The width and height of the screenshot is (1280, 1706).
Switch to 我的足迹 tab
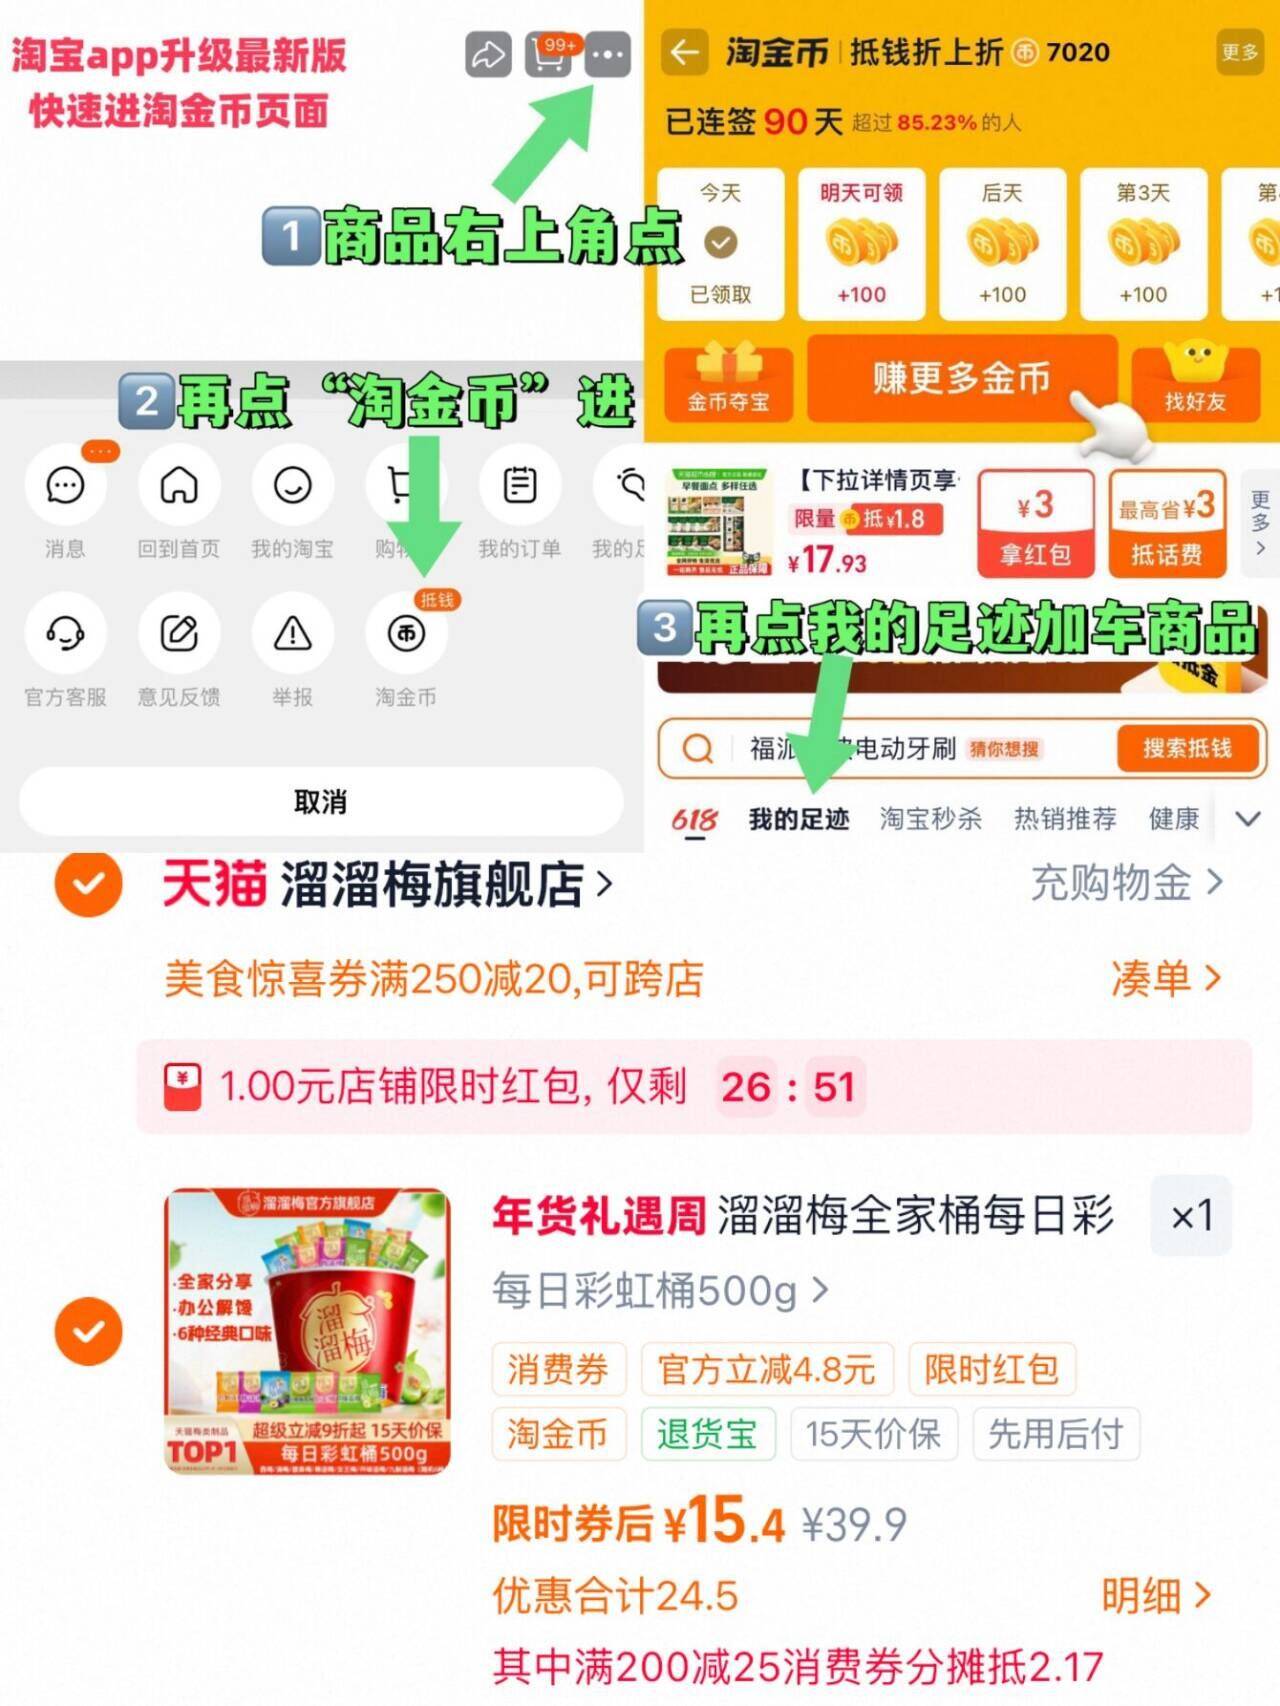[x=798, y=820]
